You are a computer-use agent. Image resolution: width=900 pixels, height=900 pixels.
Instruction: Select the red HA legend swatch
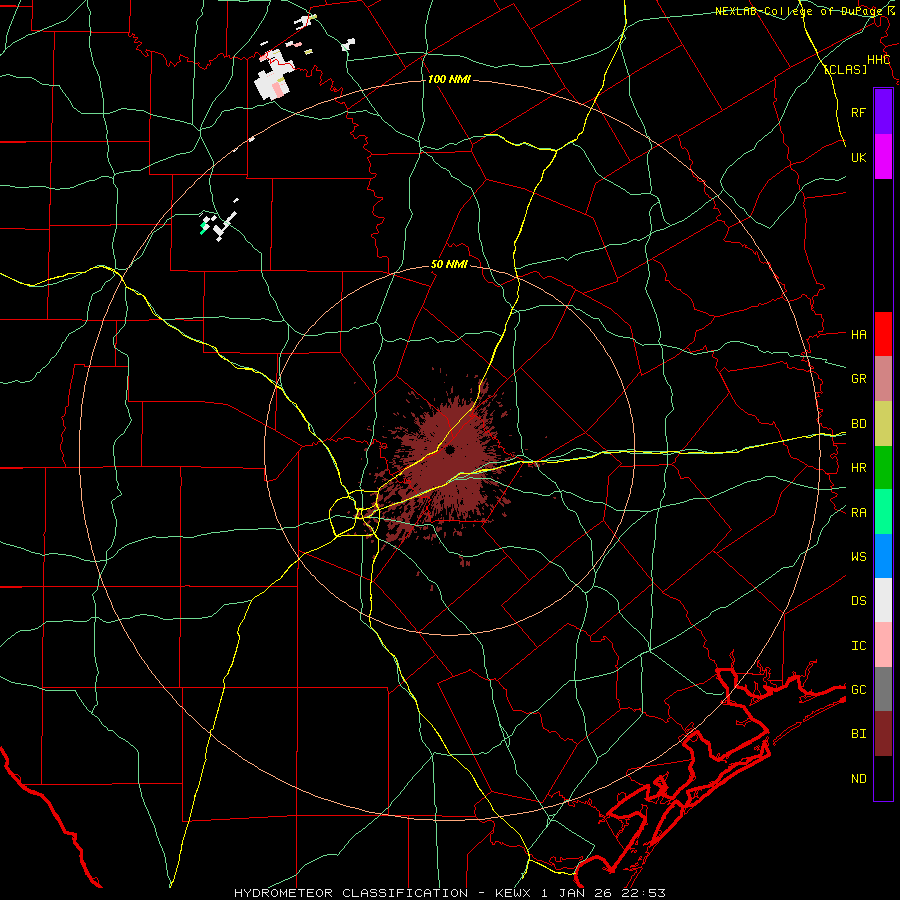pos(883,334)
